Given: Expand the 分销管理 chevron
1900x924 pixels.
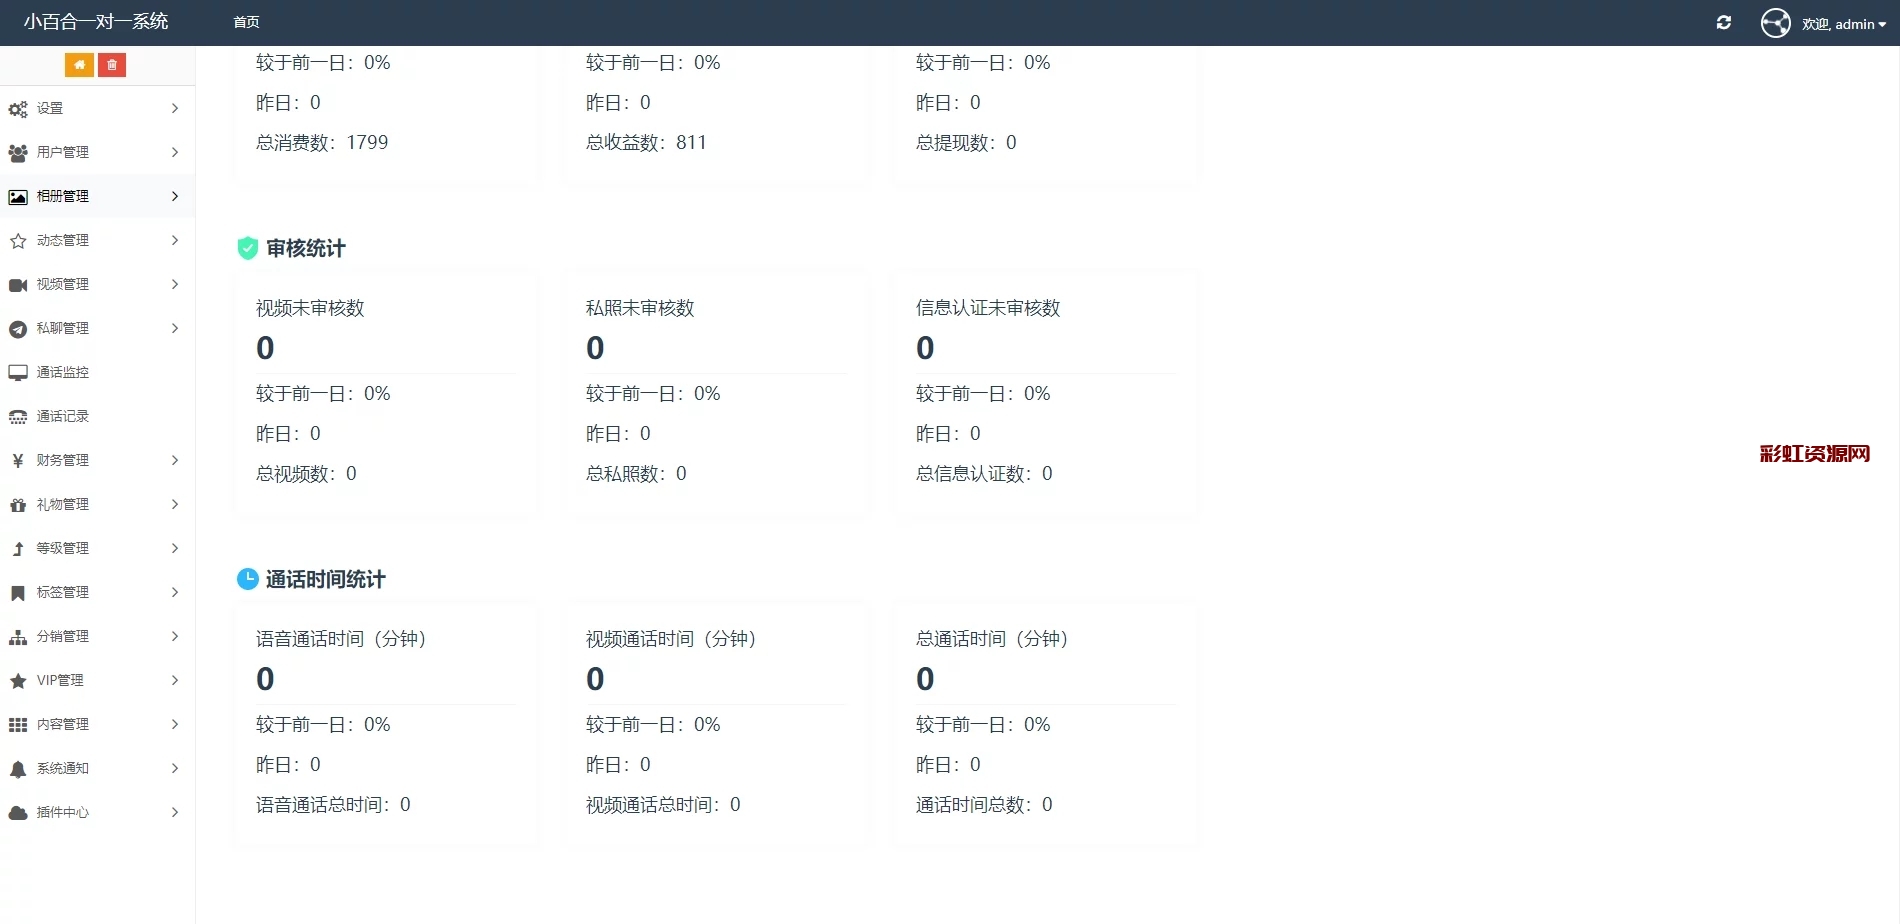Looking at the screenshot, I should click(x=175, y=636).
